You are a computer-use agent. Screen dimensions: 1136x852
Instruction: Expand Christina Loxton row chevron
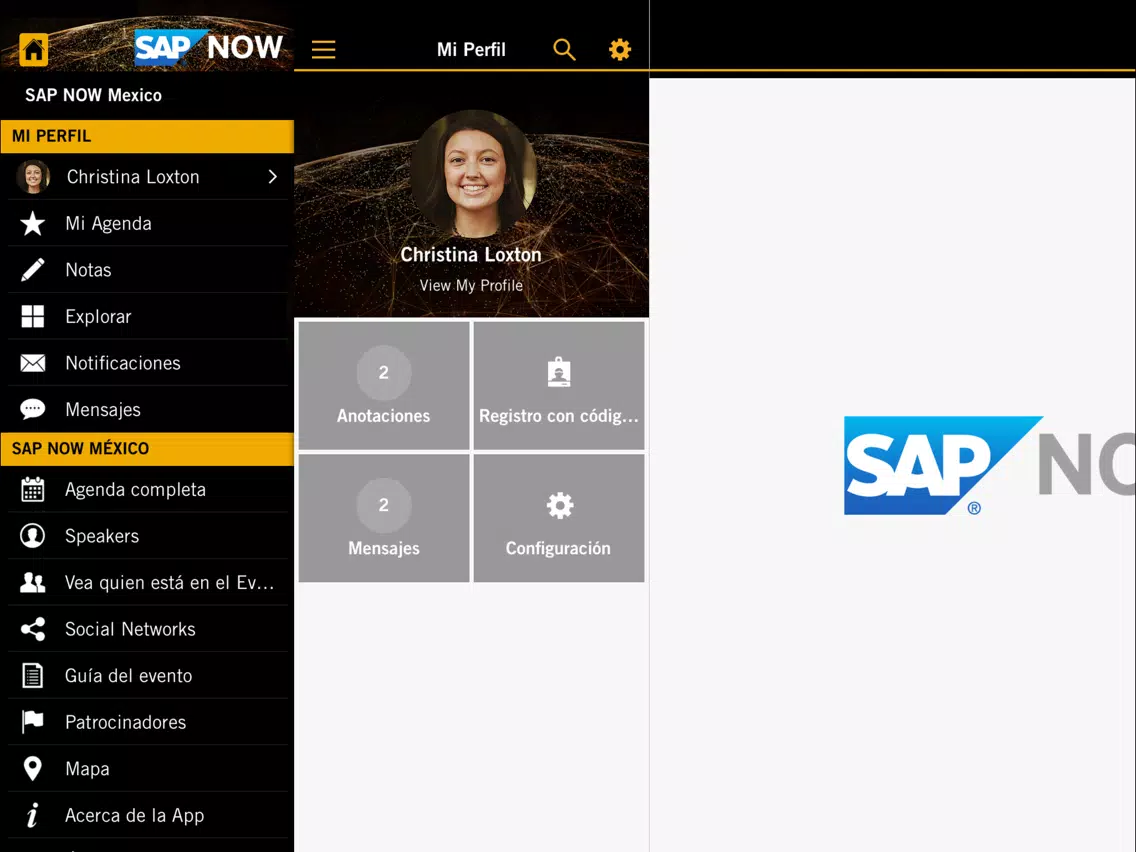click(272, 177)
